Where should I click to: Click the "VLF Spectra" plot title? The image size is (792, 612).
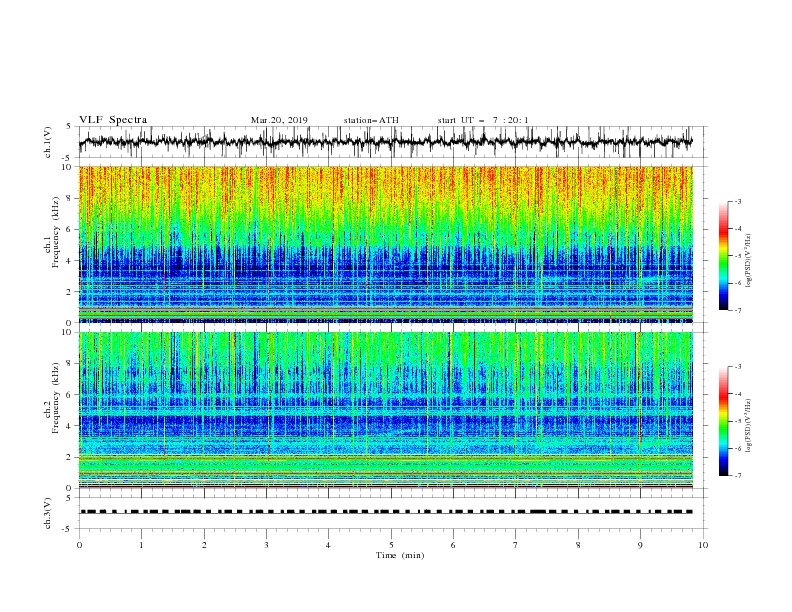tap(113, 120)
